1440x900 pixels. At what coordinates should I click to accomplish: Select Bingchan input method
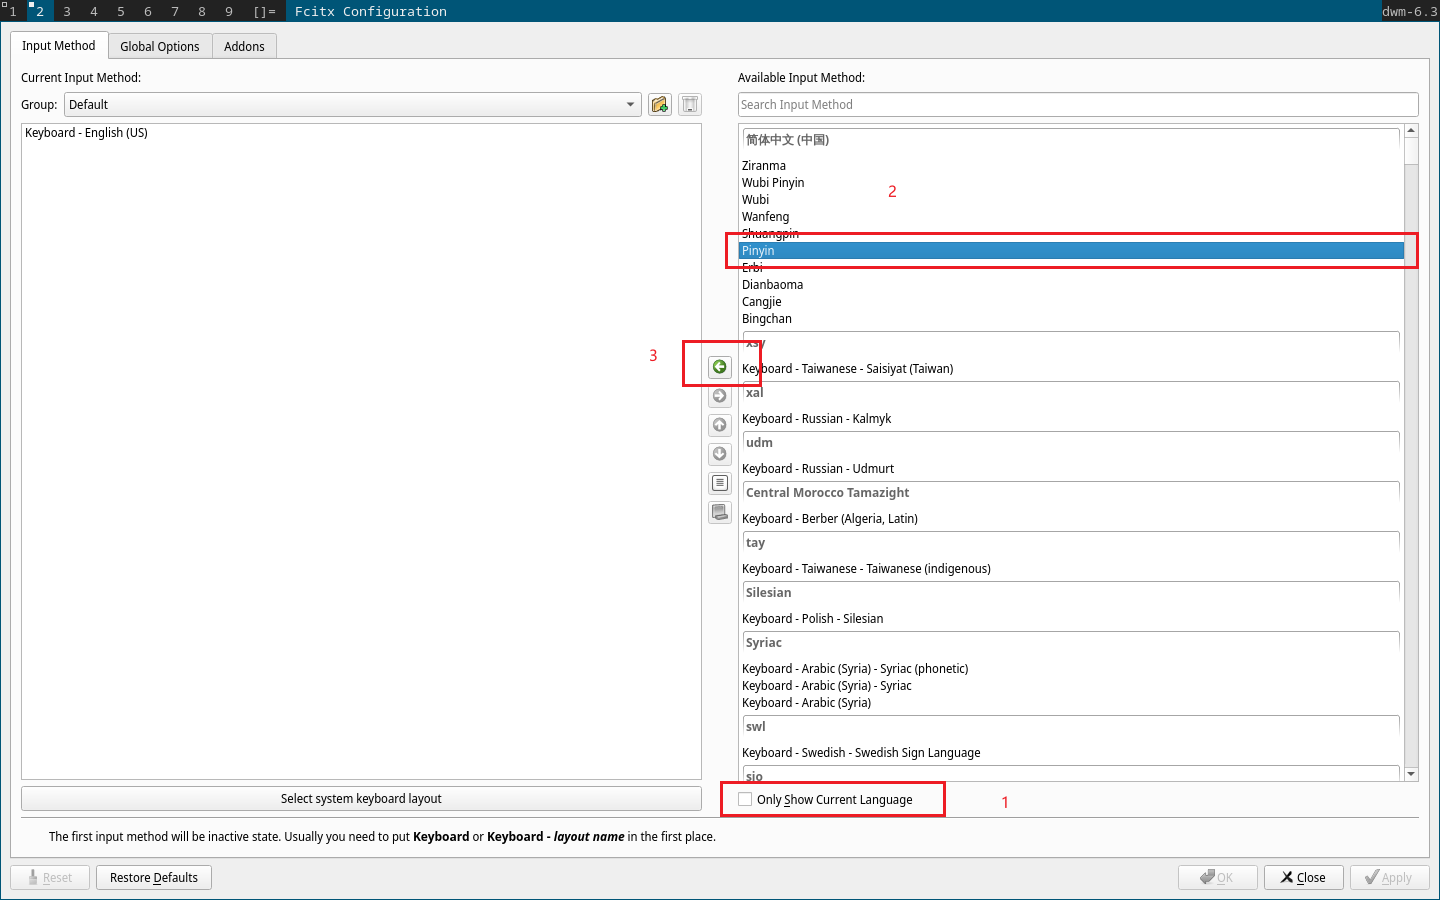pos(1071,319)
